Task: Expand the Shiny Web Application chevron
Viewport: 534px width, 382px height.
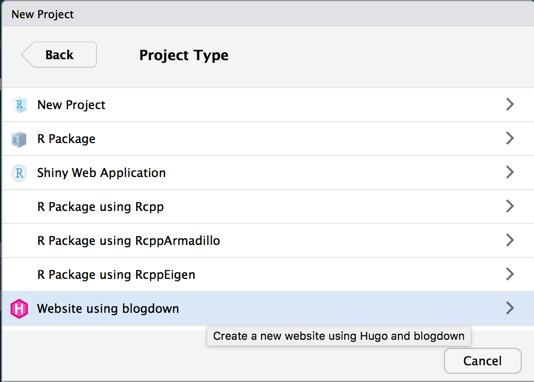Action: (509, 172)
